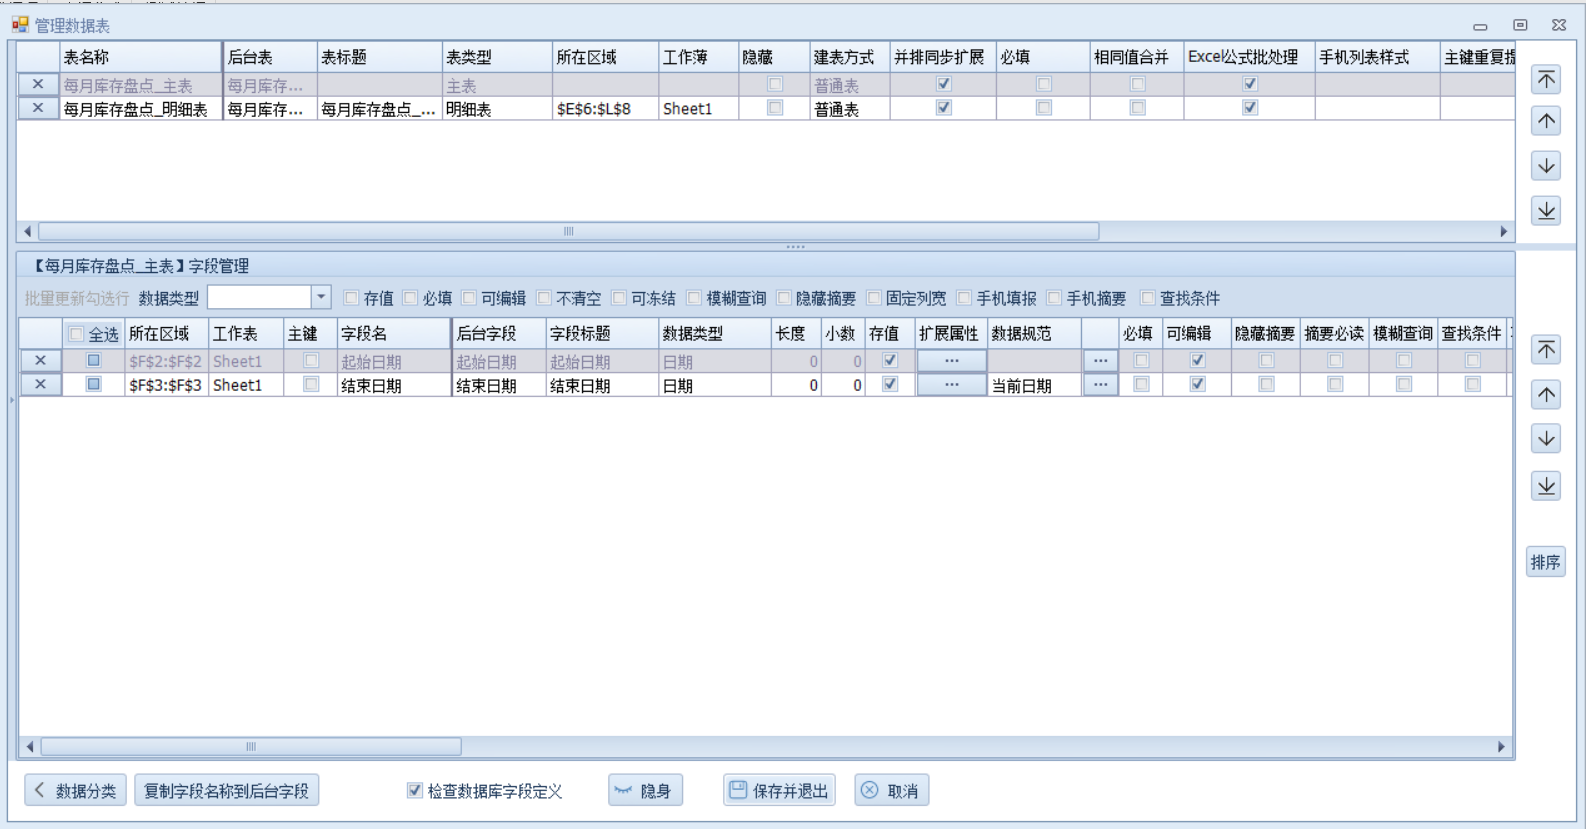Viewport: 1586px width, 829px height.
Task: Click the top table list's move-down arrow
Action: click(1546, 166)
